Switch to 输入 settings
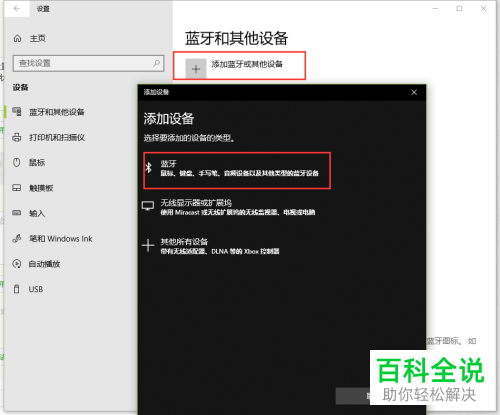The height and width of the screenshot is (415, 500). (37, 213)
